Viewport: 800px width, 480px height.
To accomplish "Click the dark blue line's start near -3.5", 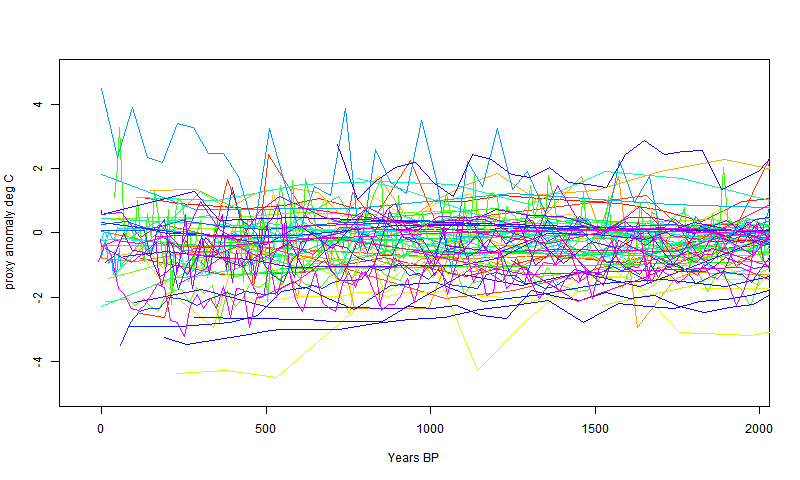I will (x=121, y=346).
